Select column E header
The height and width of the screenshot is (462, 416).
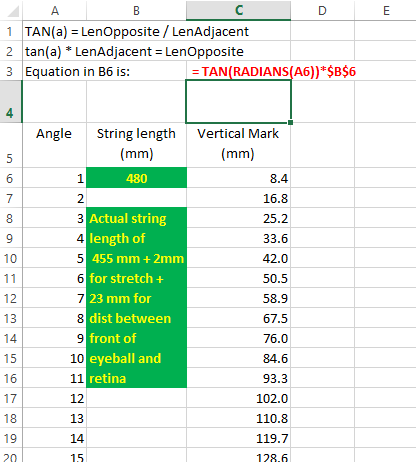[386, 11]
